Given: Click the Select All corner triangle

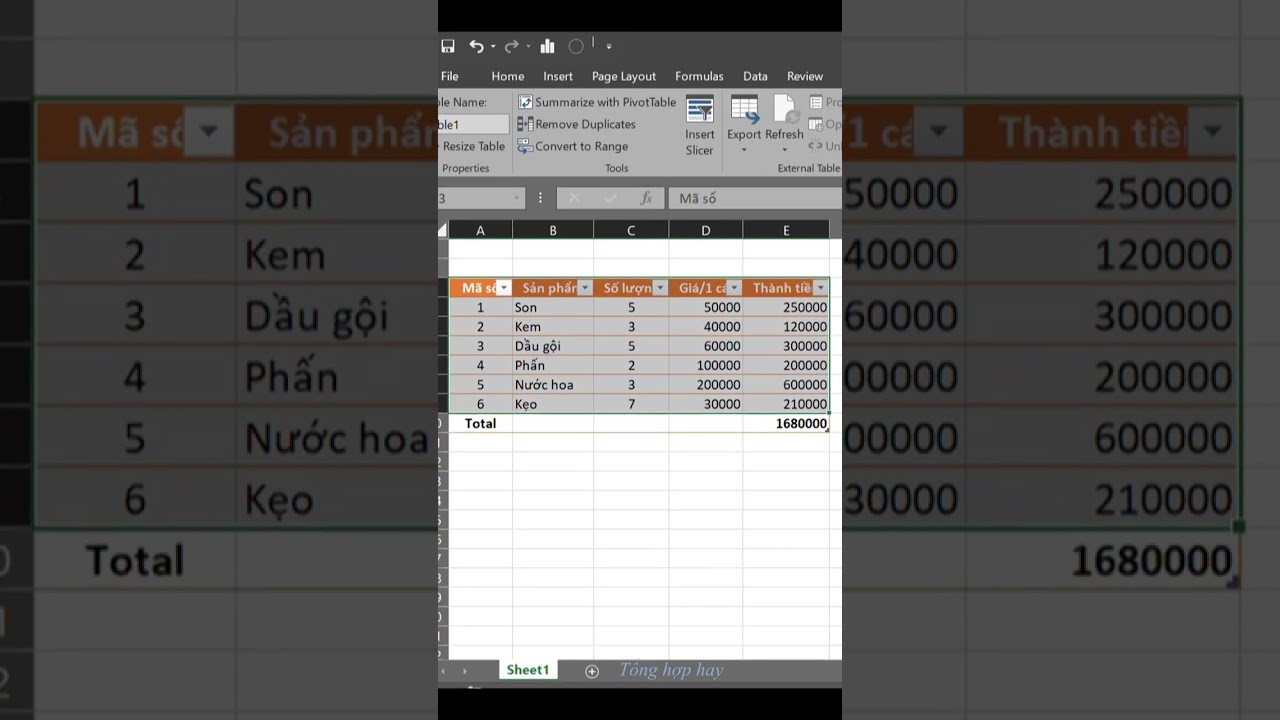Looking at the screenshot, I should click(x=443, y=230).
